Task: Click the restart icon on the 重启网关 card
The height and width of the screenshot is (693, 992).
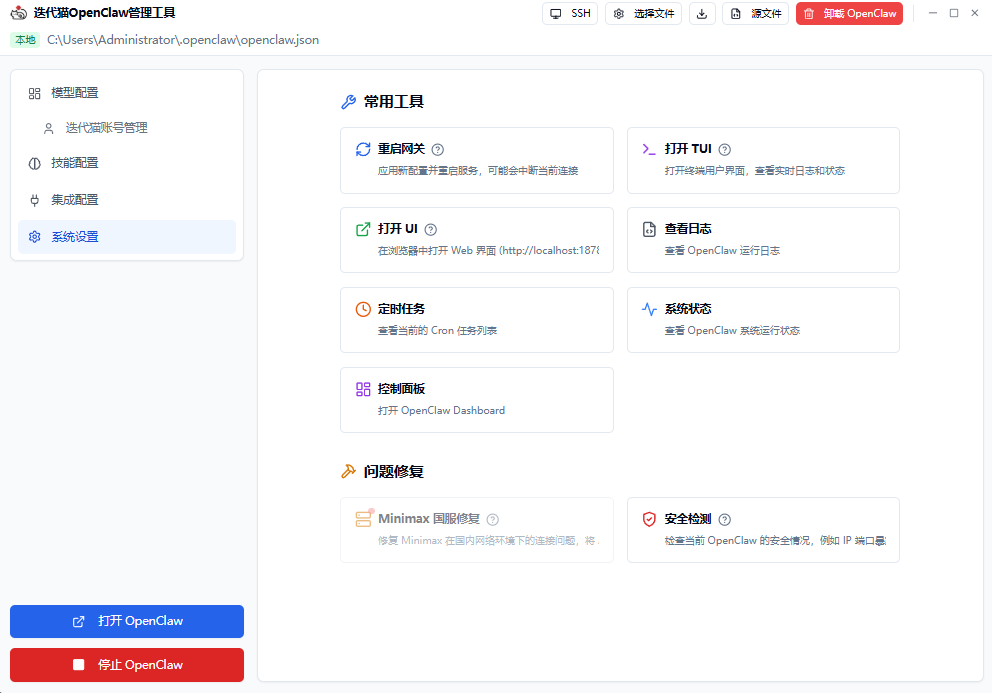Action: [362, 148]
